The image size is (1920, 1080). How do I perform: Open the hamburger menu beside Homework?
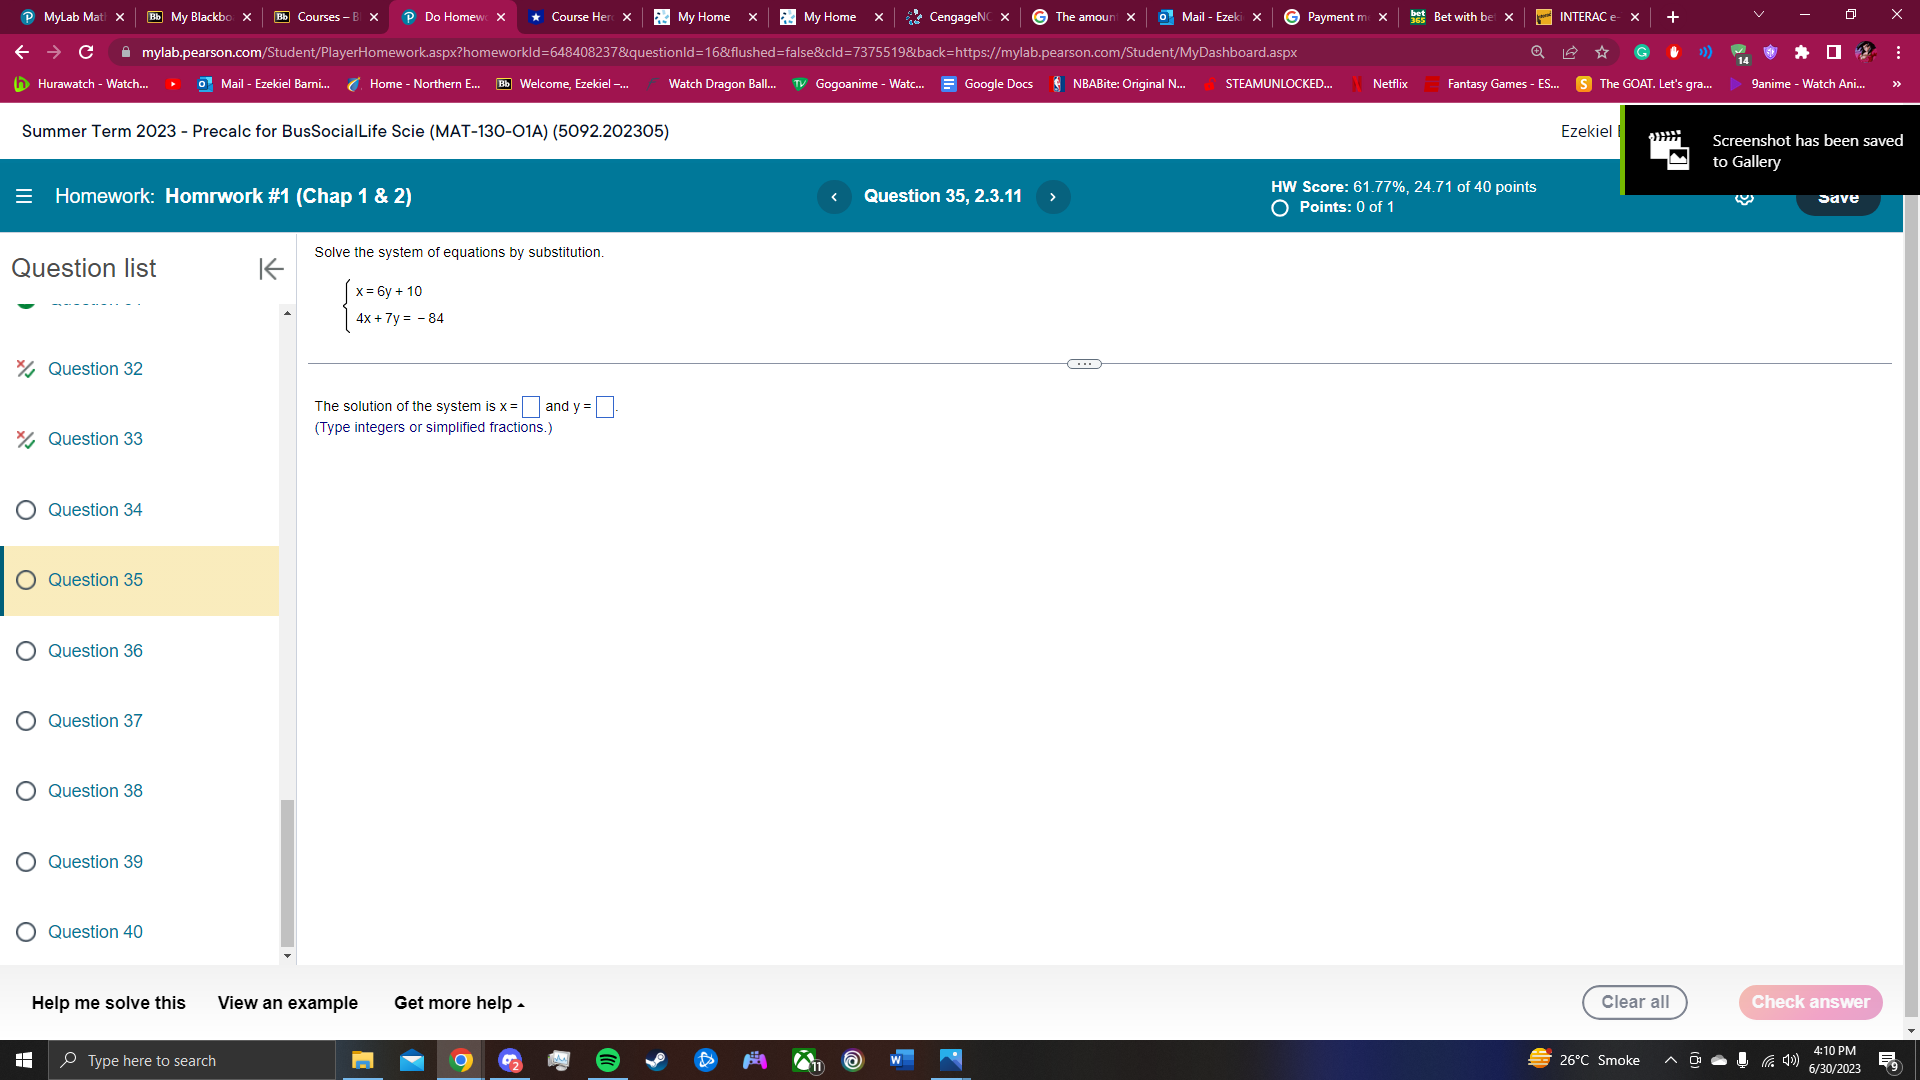point(24,197)
